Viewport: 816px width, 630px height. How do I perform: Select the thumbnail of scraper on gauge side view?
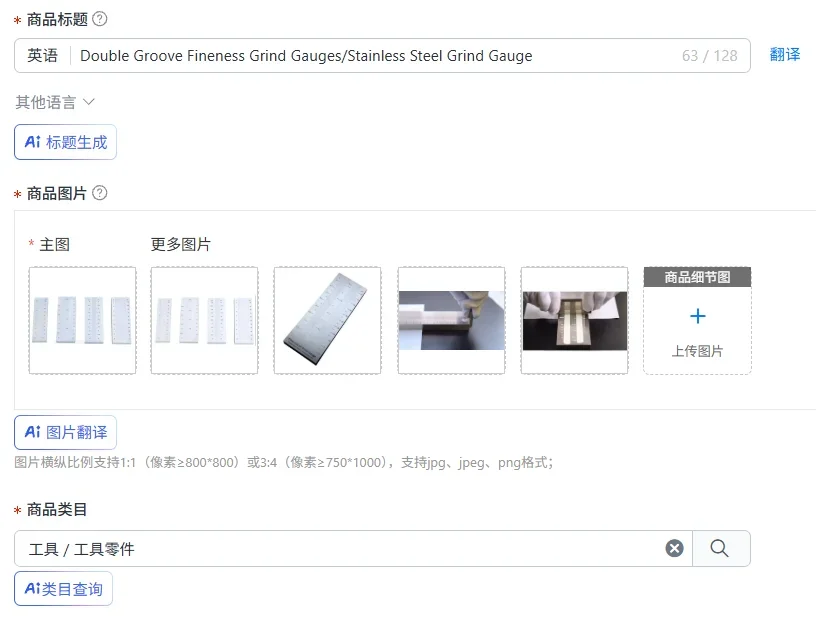pos(451,320)
